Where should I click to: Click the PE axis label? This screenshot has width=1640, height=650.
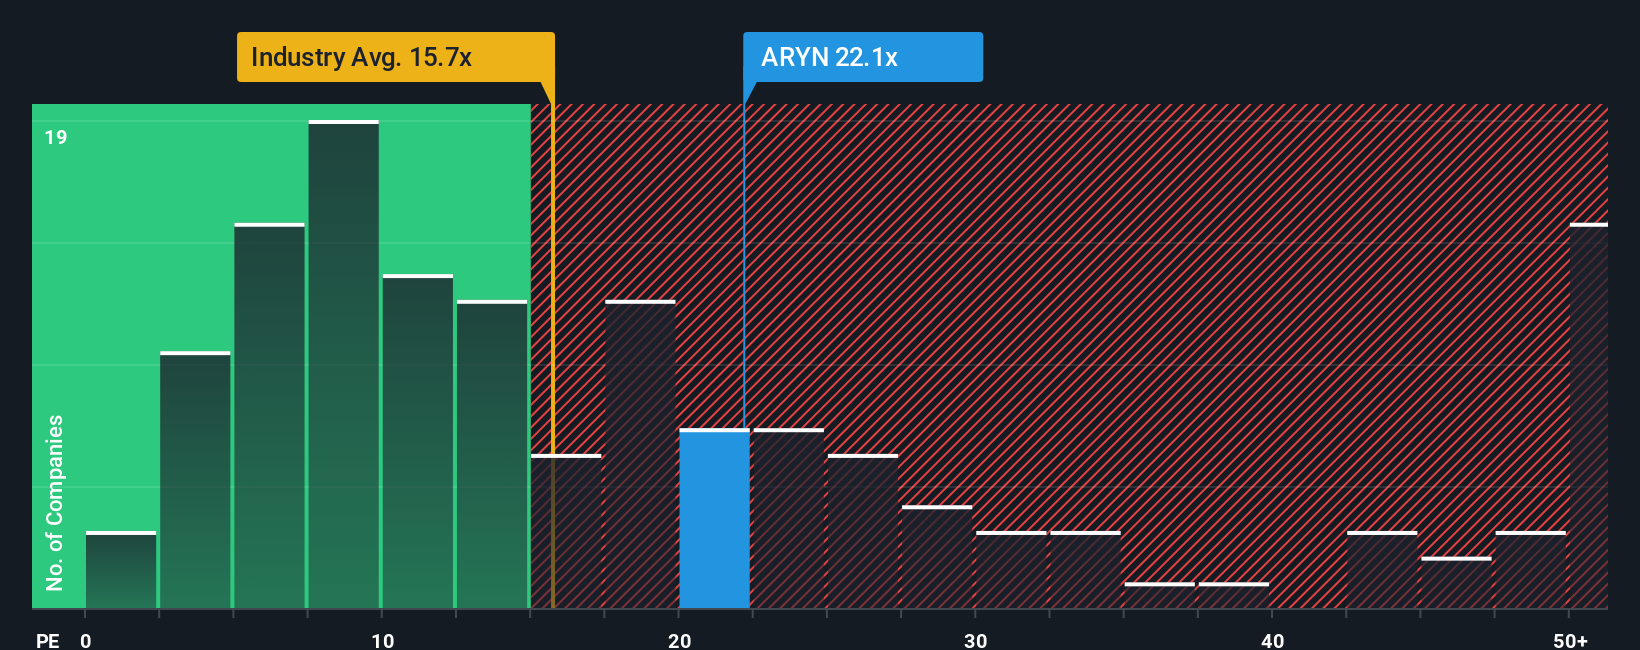[48, 640]
